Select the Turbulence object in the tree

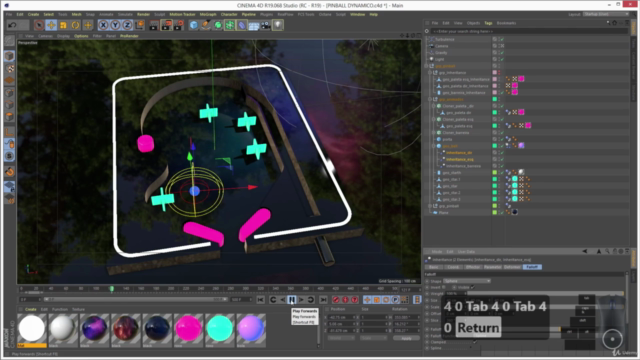tap(444, 39)
